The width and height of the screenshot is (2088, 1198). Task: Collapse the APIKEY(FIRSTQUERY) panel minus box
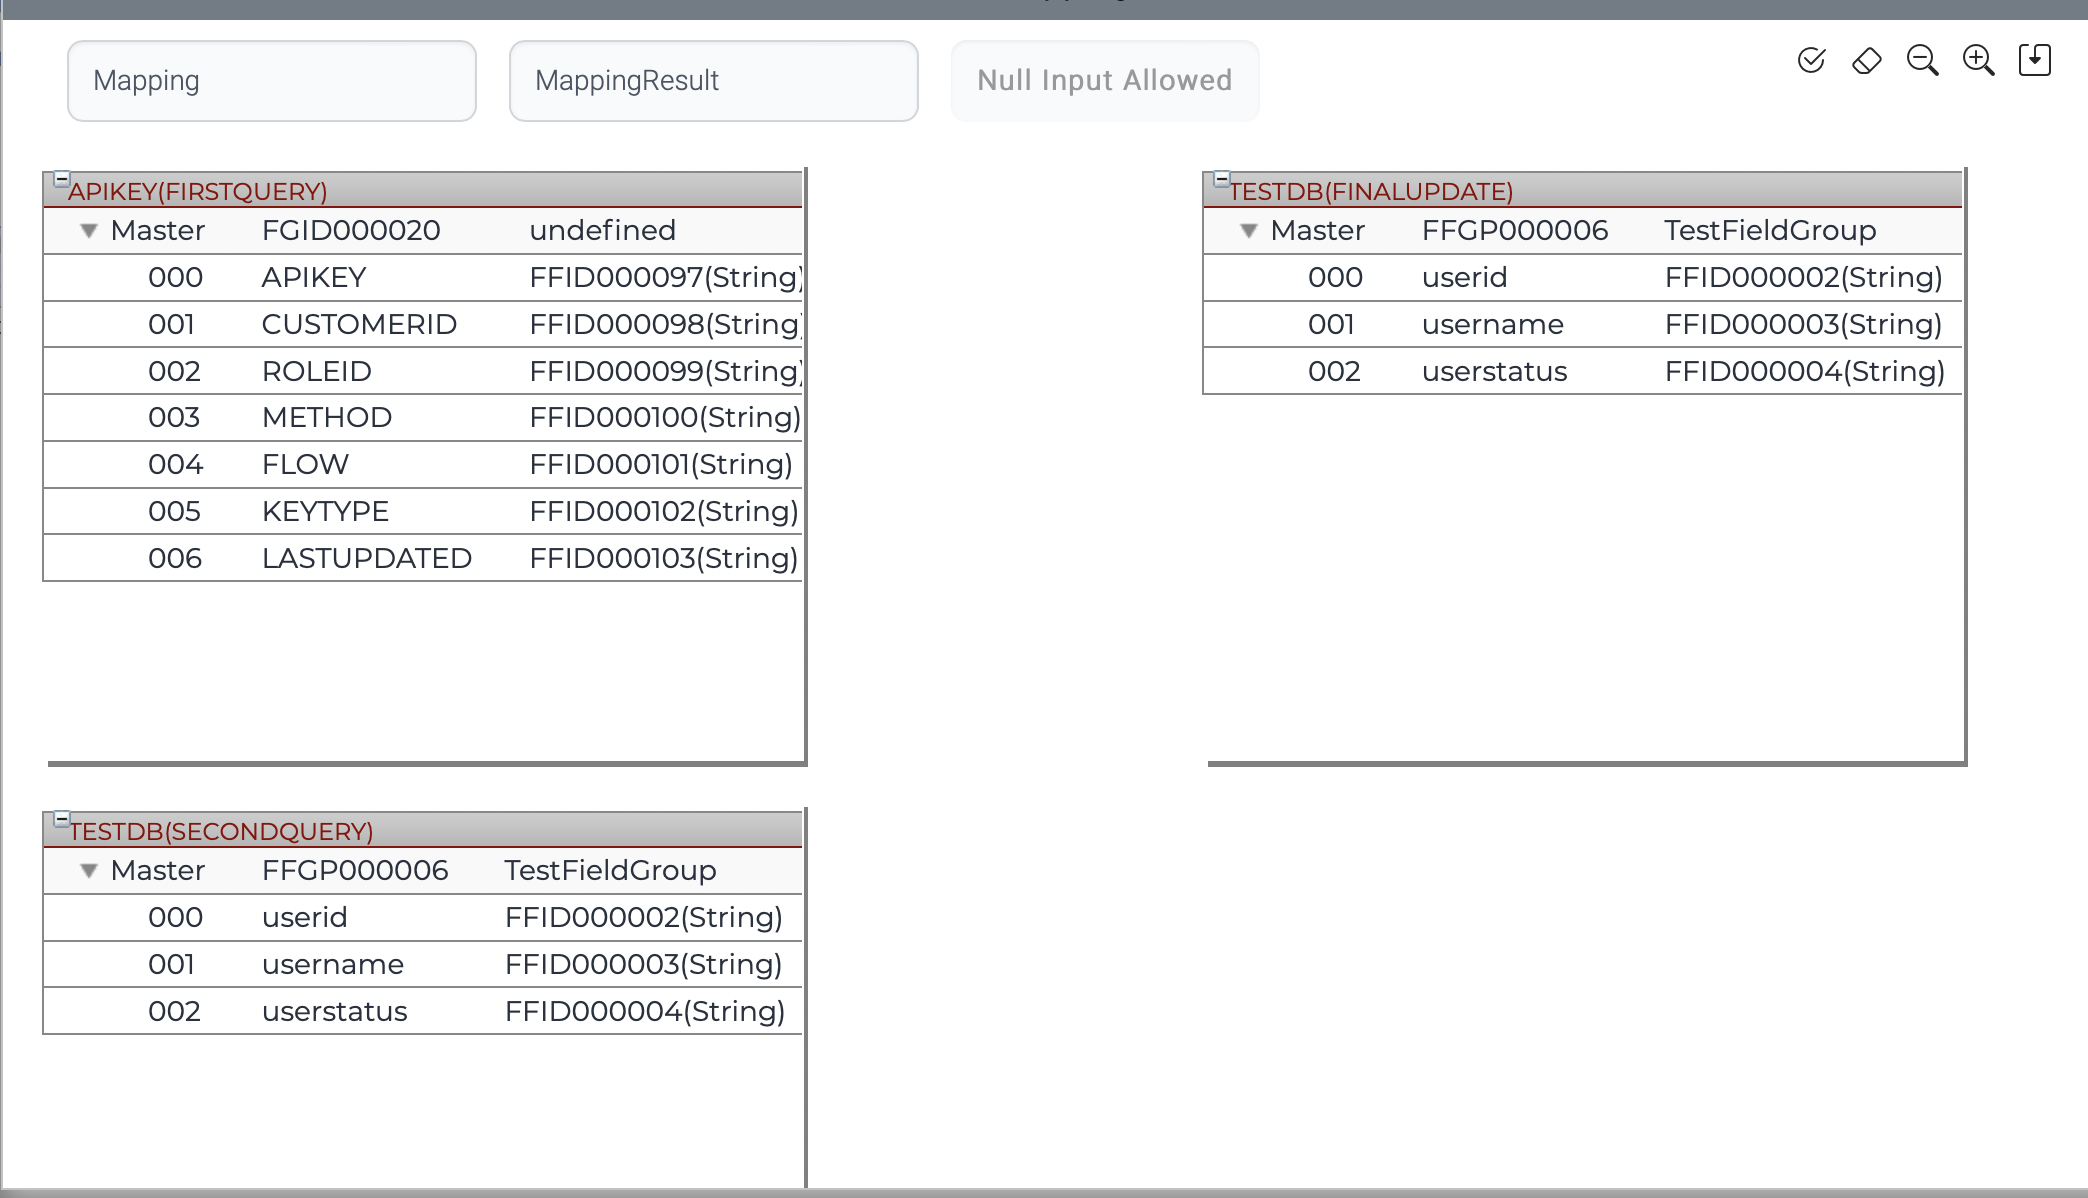tap(62, 179)
